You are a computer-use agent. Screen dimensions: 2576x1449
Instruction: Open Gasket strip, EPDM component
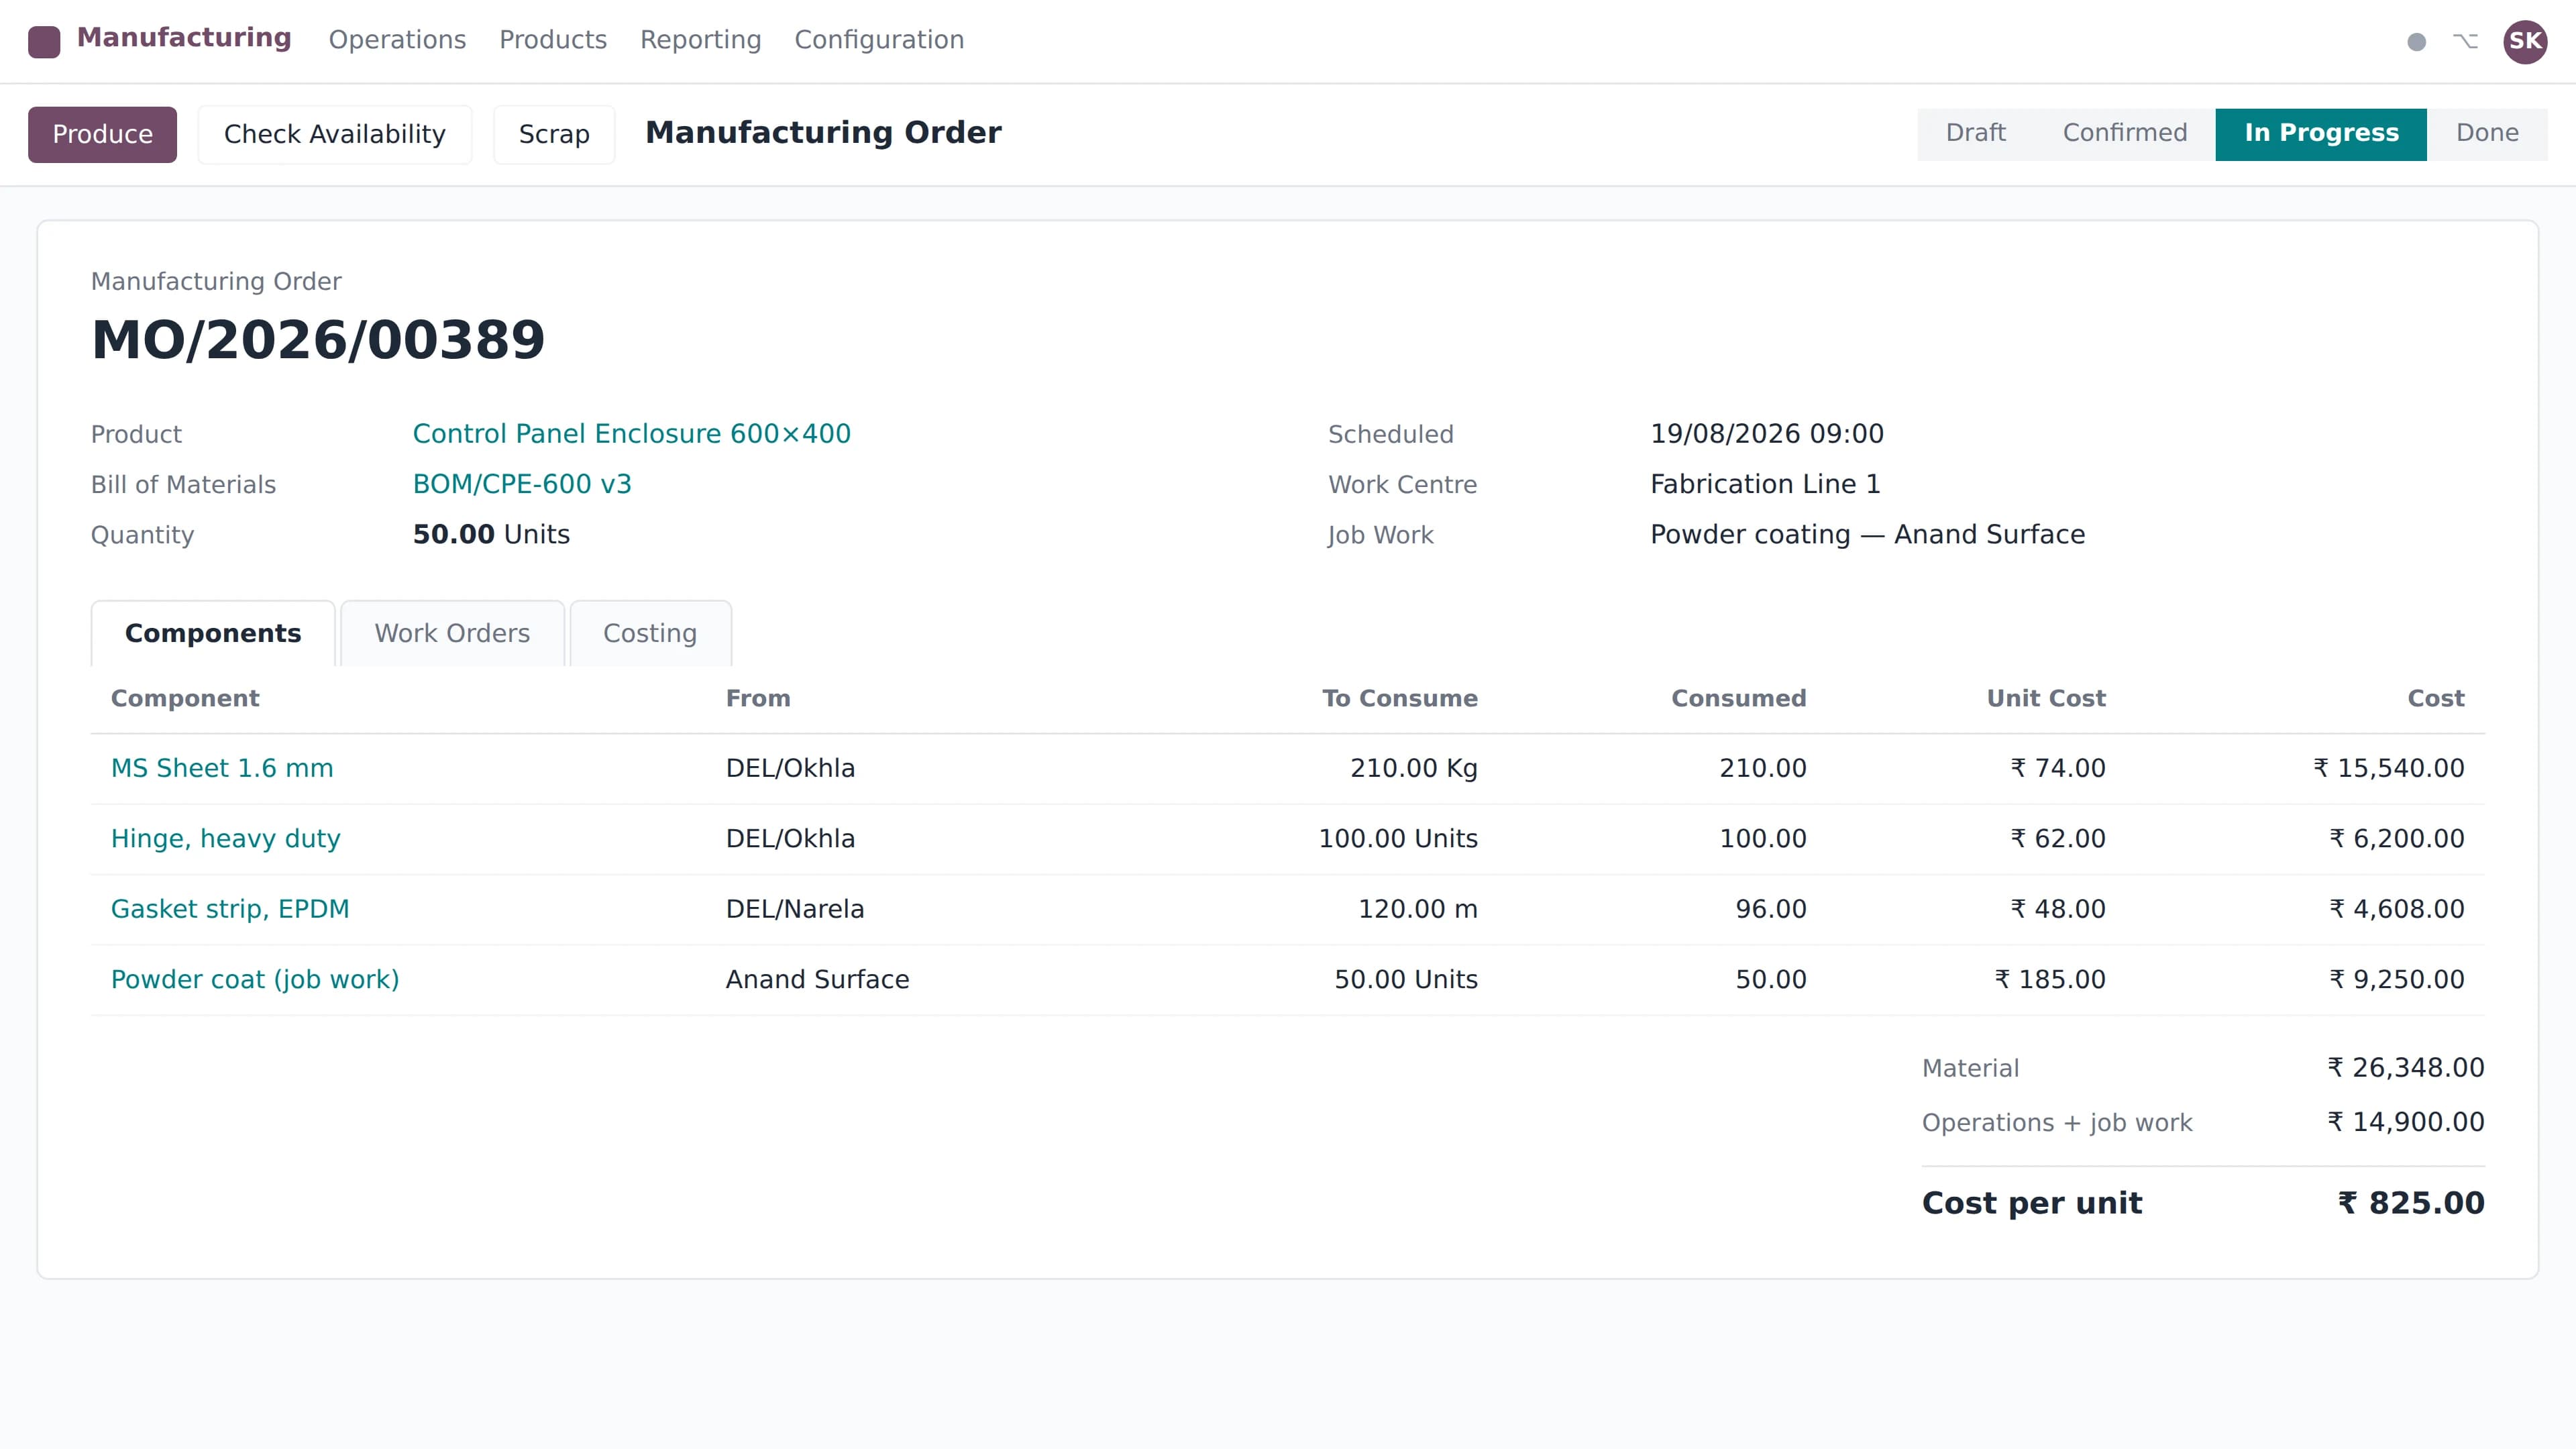(x=230, y=909)
